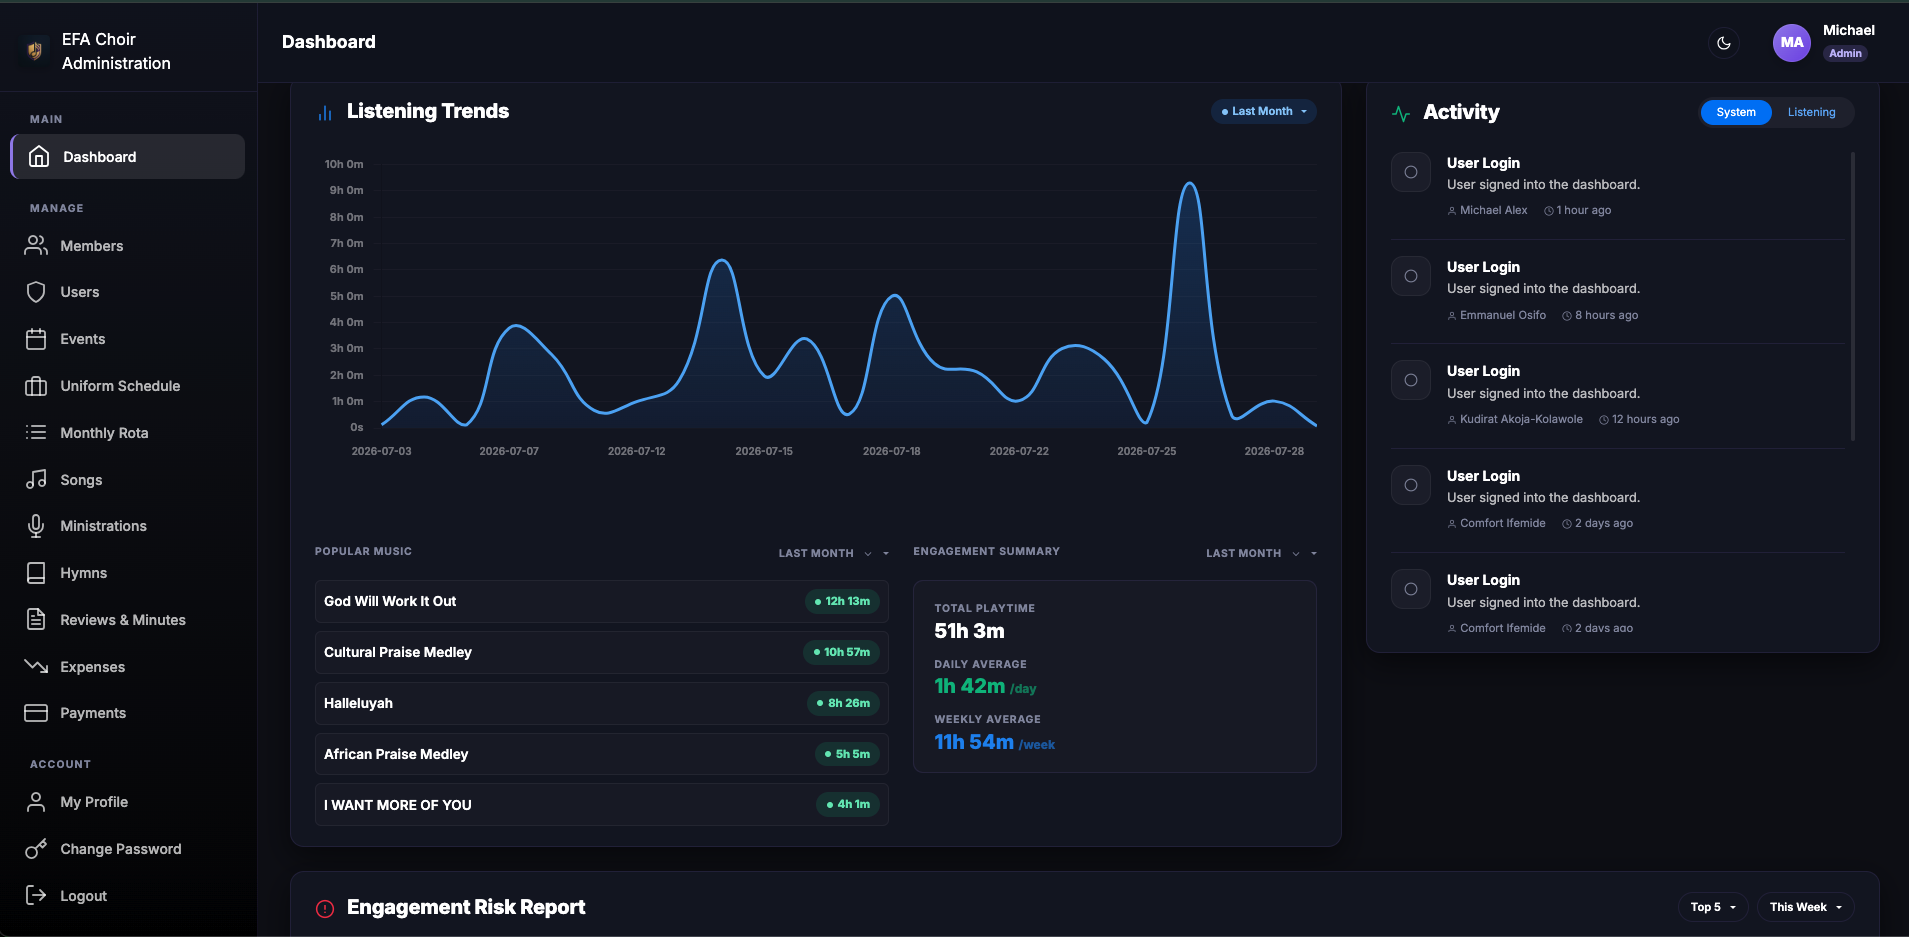Screen dimensions: 1909x937
Task: Click the Ministrations microphone icon
Action: tap(36, 526)
